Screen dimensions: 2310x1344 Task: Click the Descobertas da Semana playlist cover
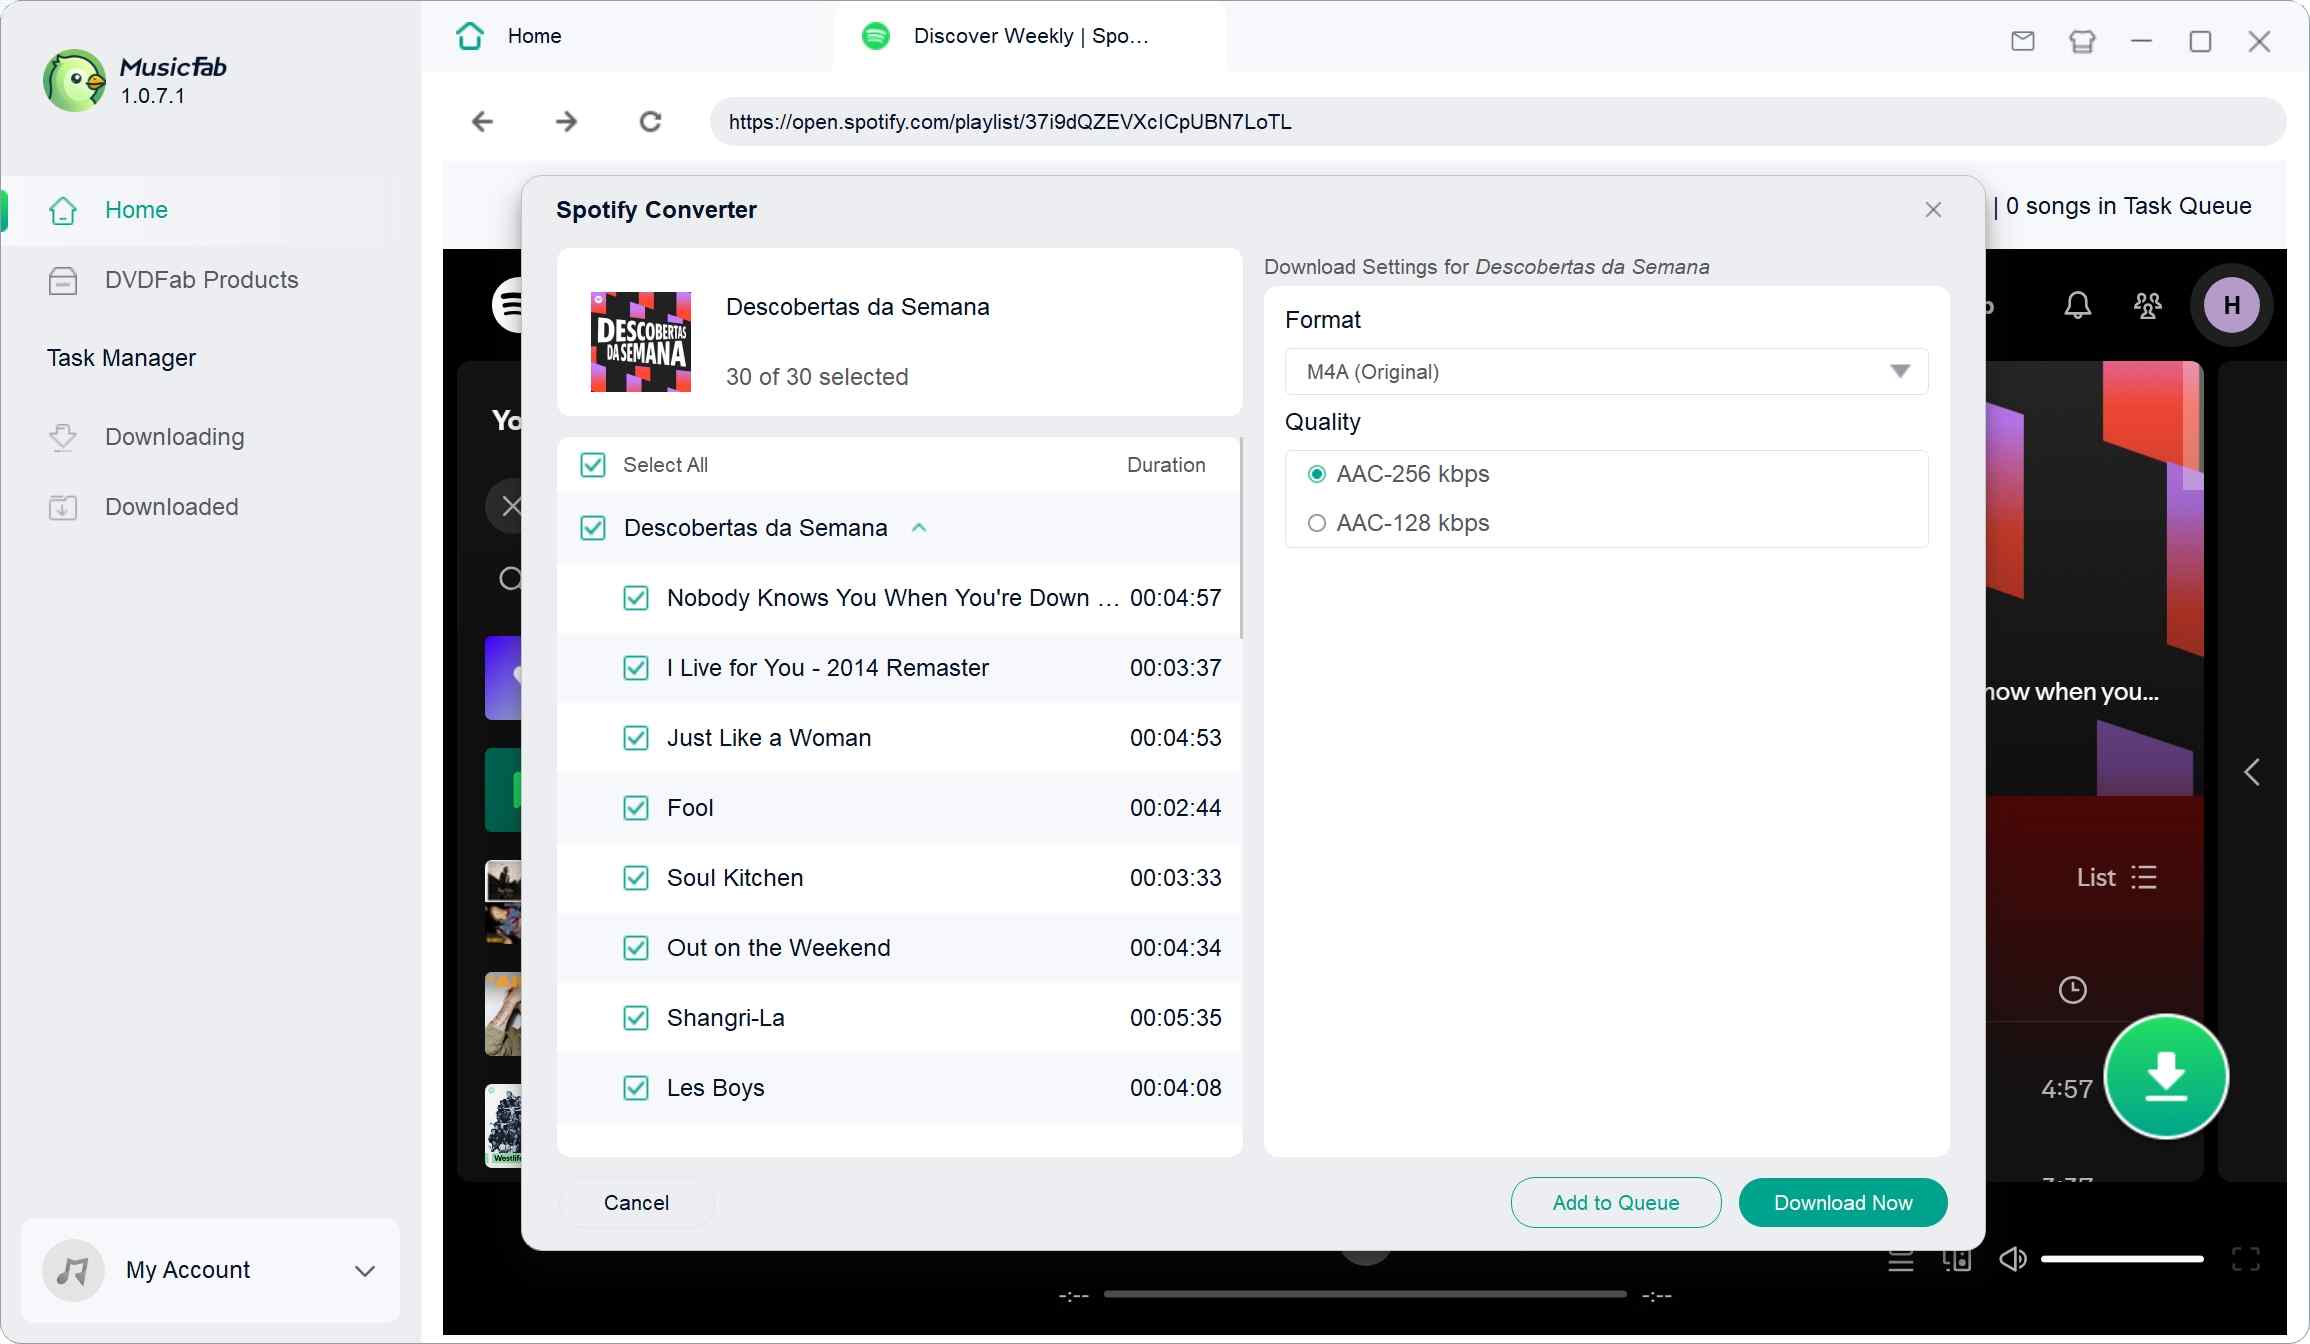[641, 341]
